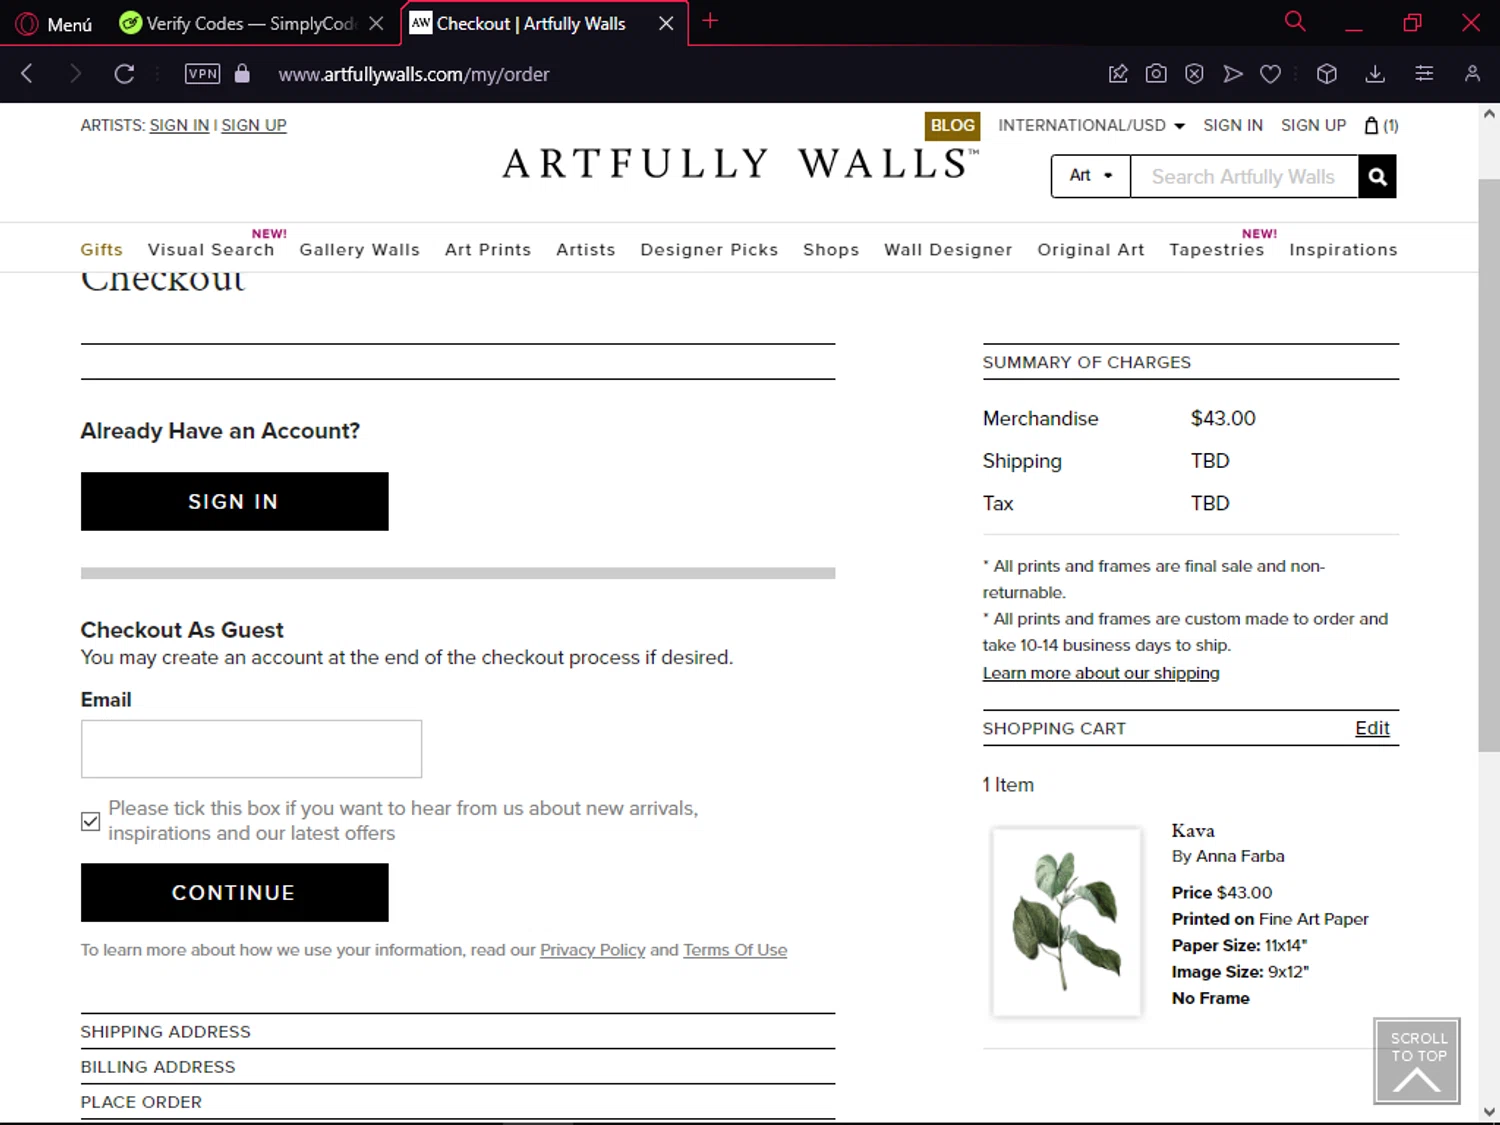Viewport: 1500px width, 1125px height.
Task: Click the Artfully Walls logo
Action: (740, 163)
